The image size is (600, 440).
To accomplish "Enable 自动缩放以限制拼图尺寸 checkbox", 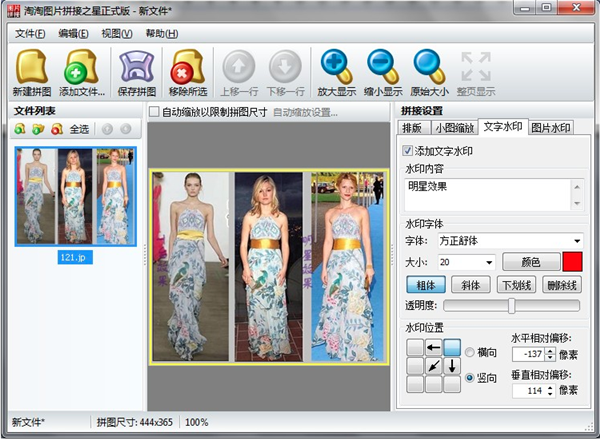I will (x=155, y=112).
